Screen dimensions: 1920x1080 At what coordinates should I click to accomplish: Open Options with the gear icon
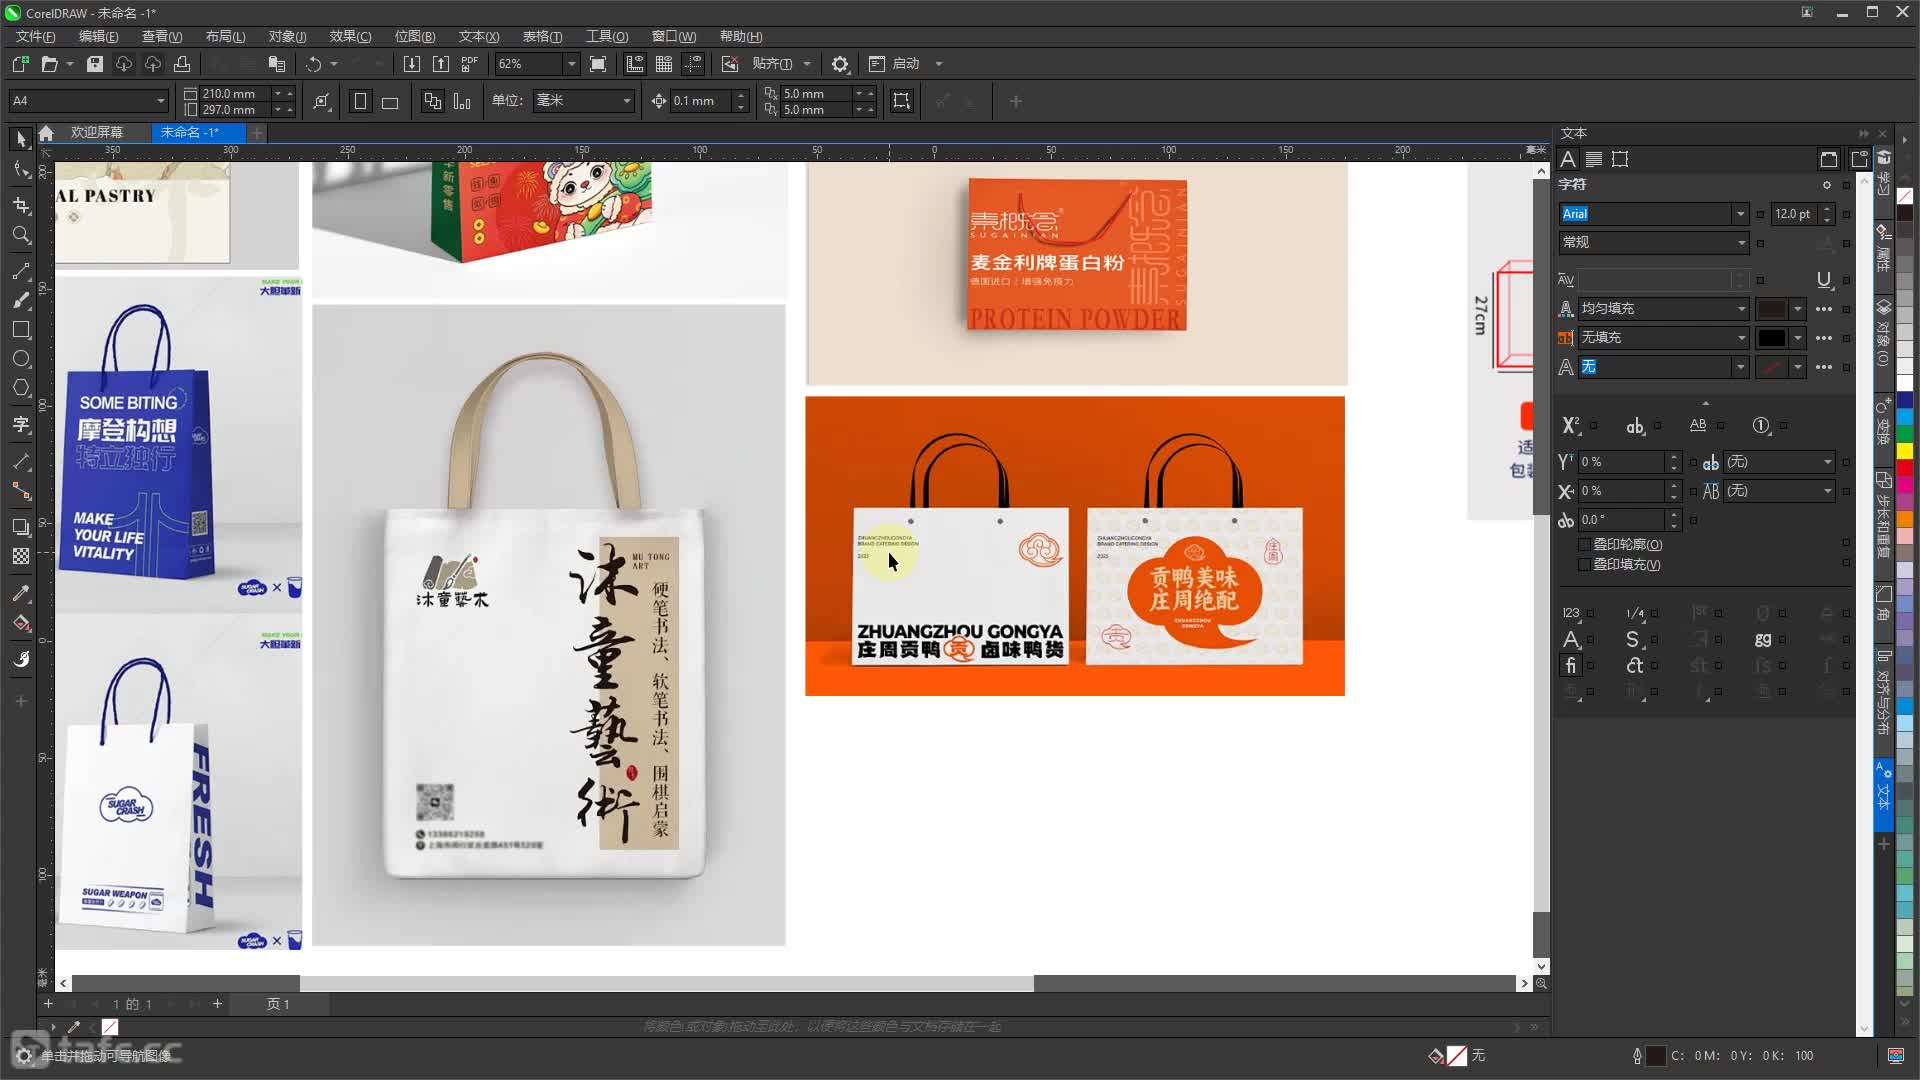(840, 64)
